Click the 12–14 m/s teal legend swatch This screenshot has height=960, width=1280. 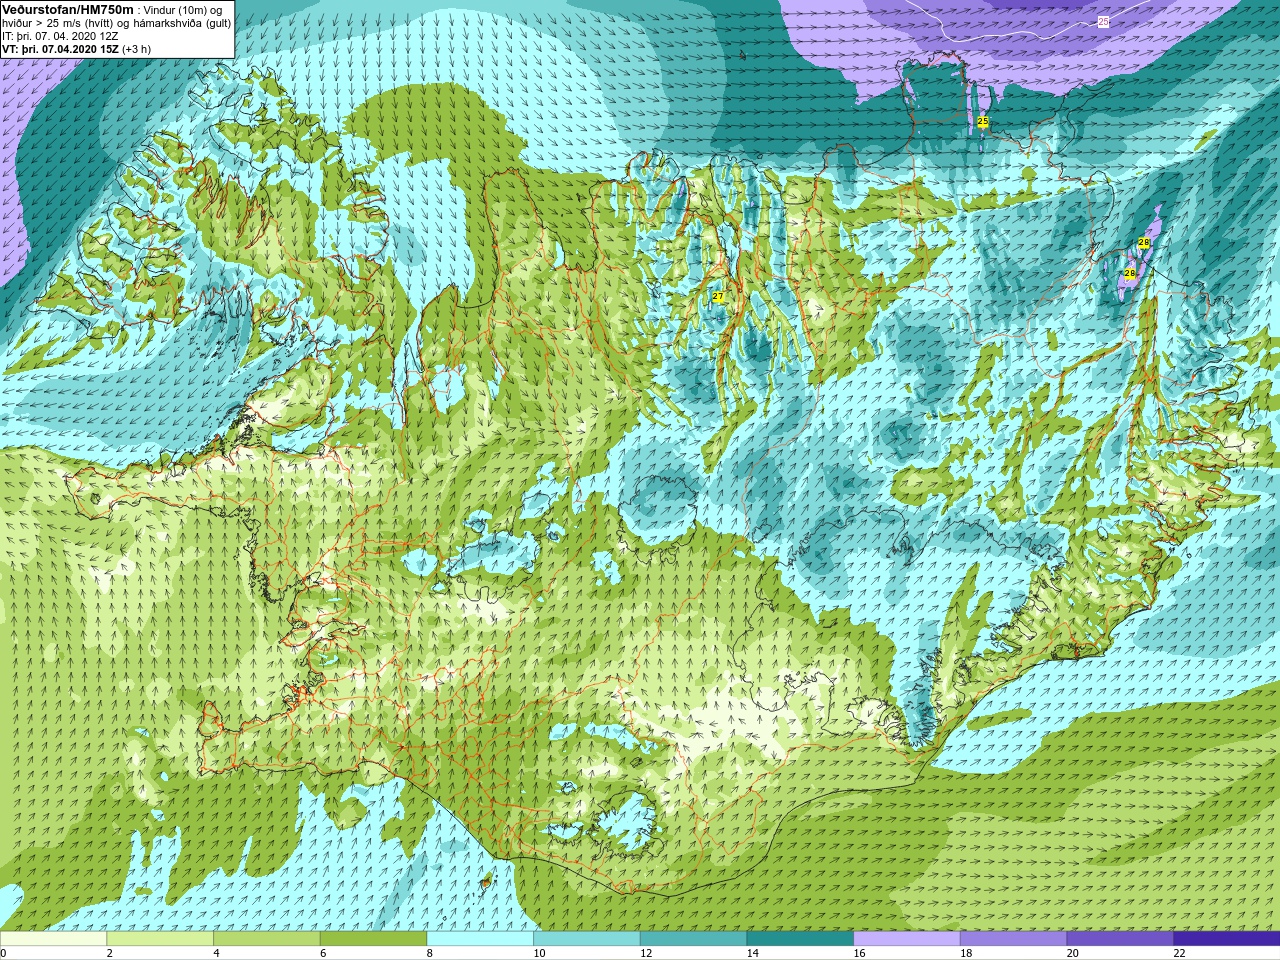coord(693,939)
